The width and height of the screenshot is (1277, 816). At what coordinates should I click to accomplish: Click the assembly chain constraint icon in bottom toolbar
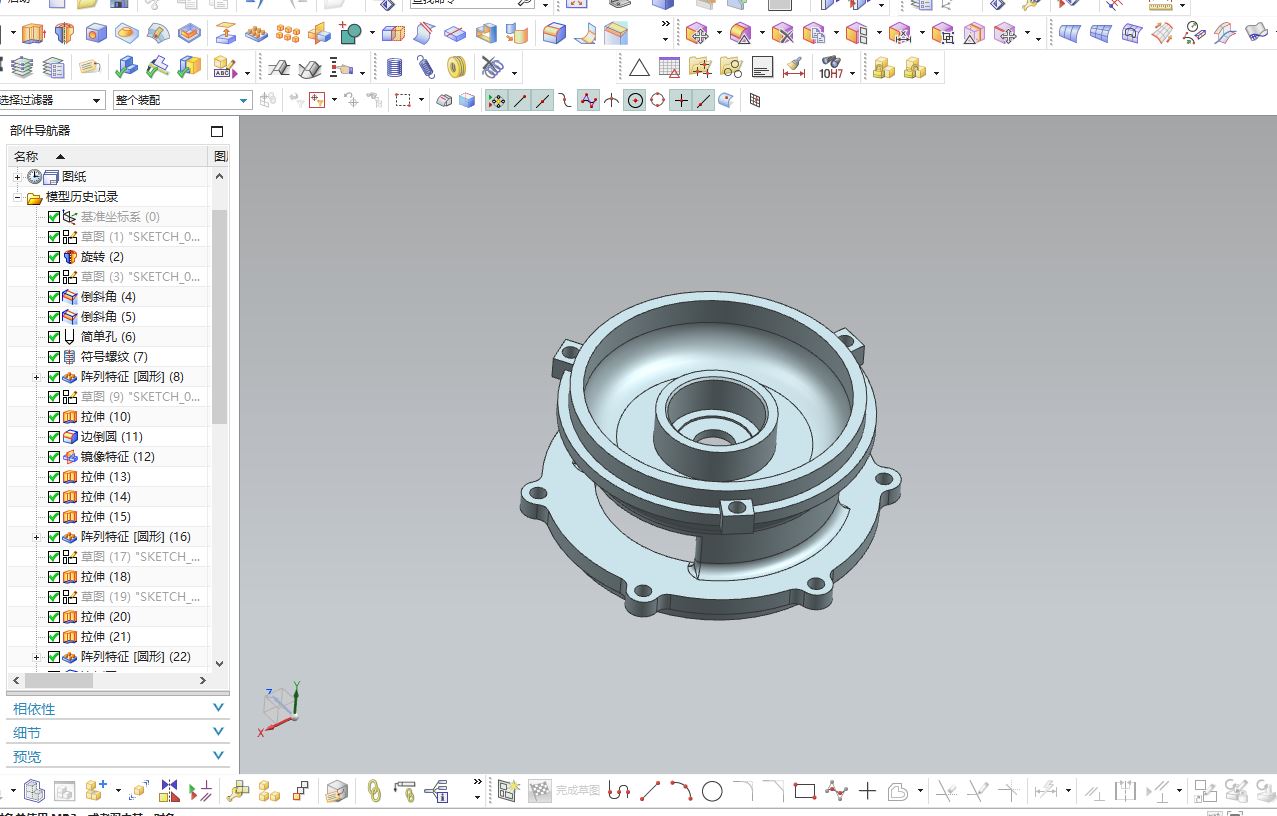[x=374, y=791]
